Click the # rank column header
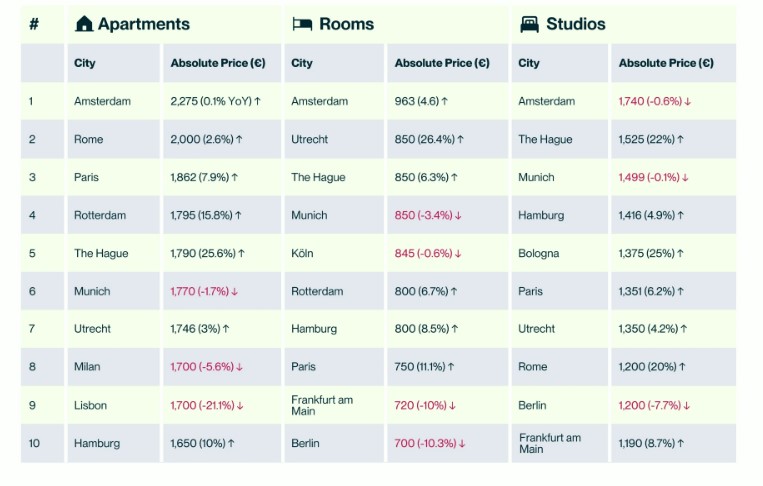The width and height of the screenshot is (763, 486). point(34,24)
